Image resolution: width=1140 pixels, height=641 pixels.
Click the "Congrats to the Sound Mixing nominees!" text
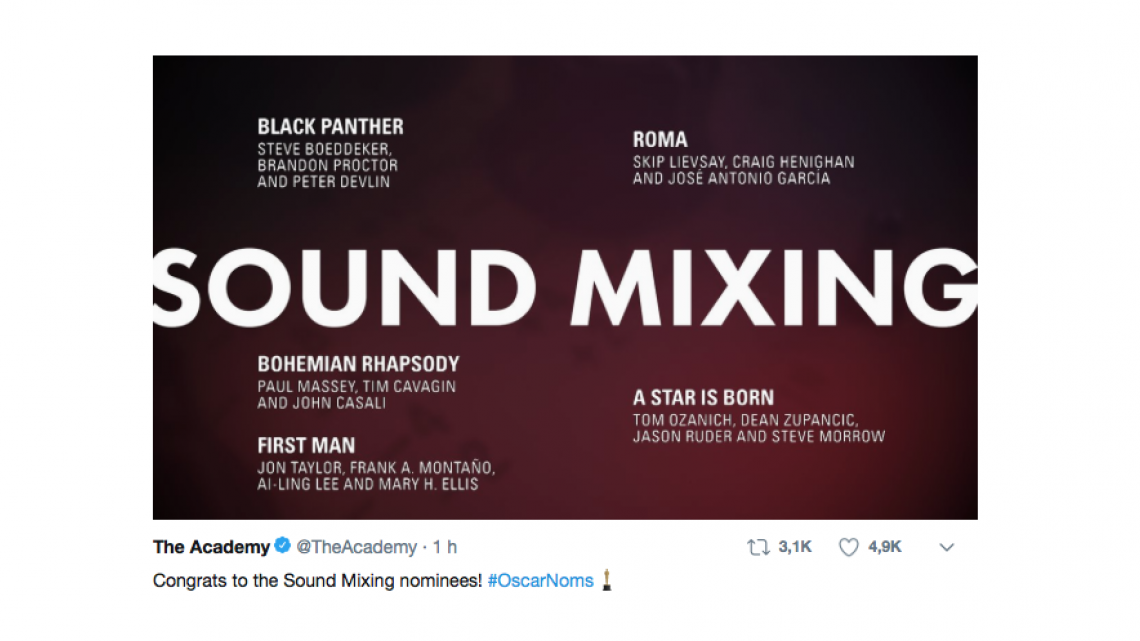pyautogui.click(x=317, y=580)
